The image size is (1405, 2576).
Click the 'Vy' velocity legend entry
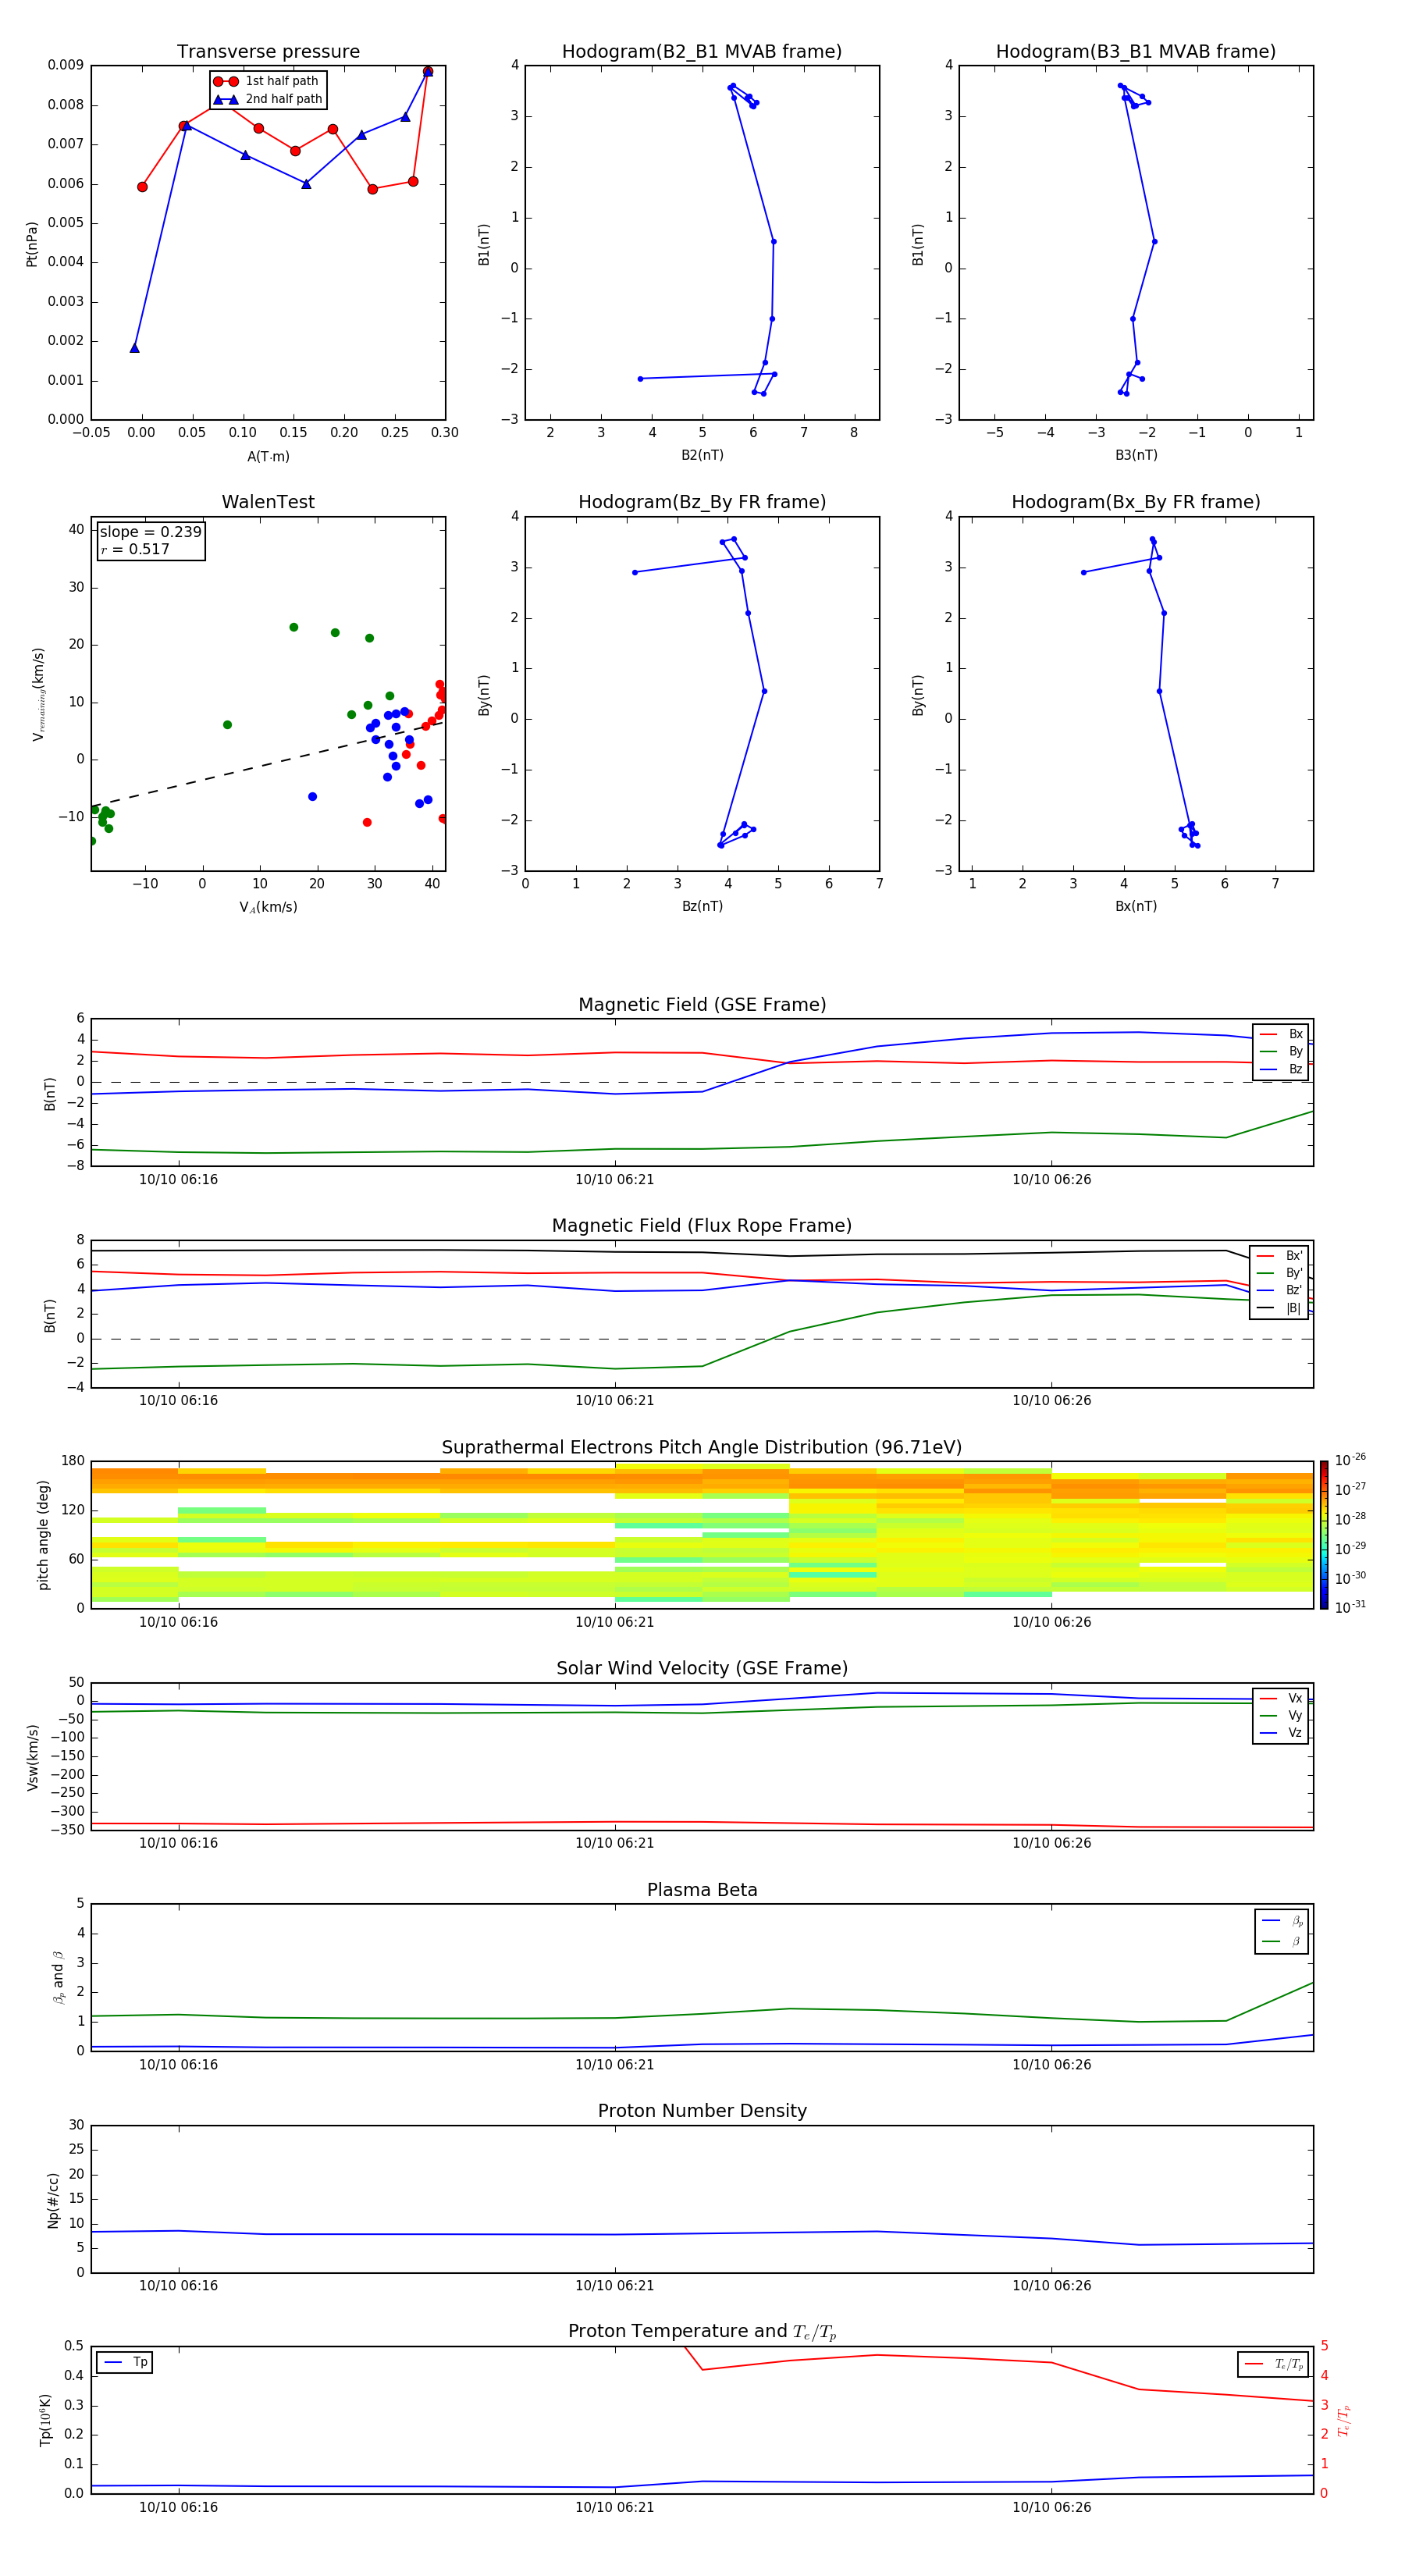pos(1281,1715)
